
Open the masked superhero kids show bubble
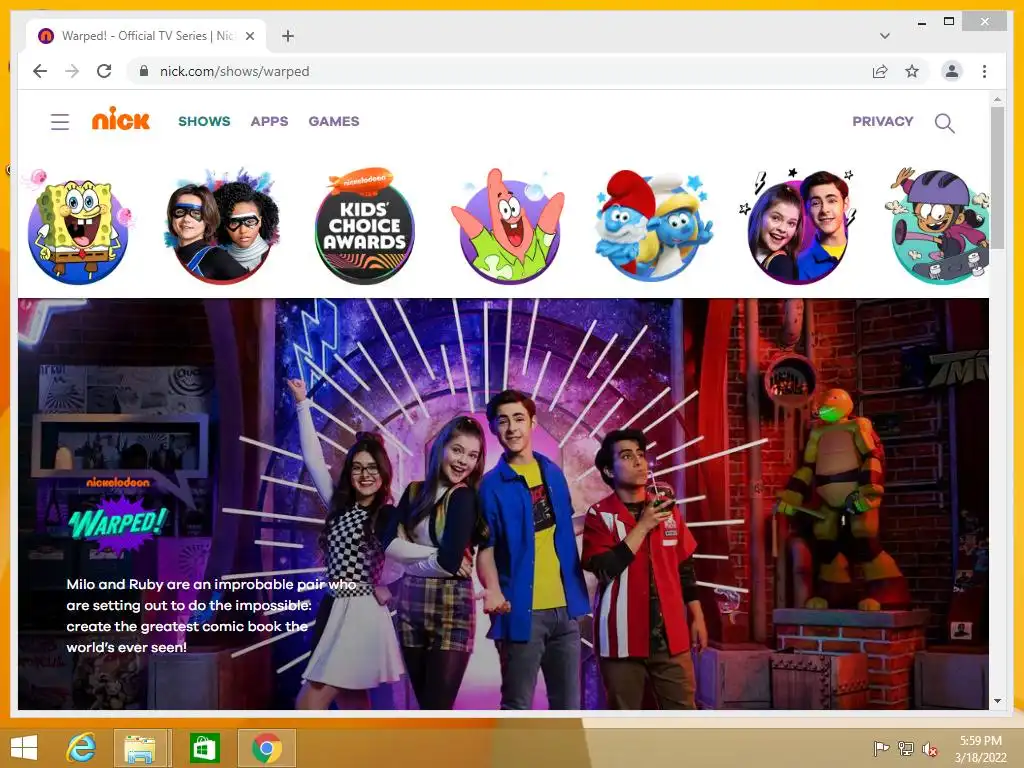222,227
